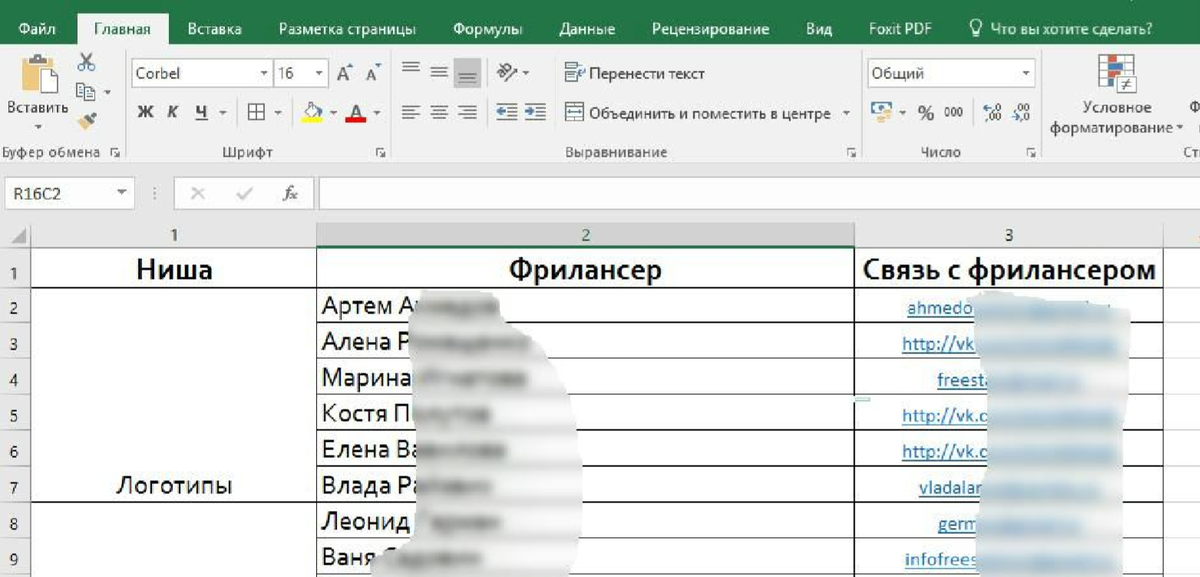Switch to the Рецензирование tab

710,29
